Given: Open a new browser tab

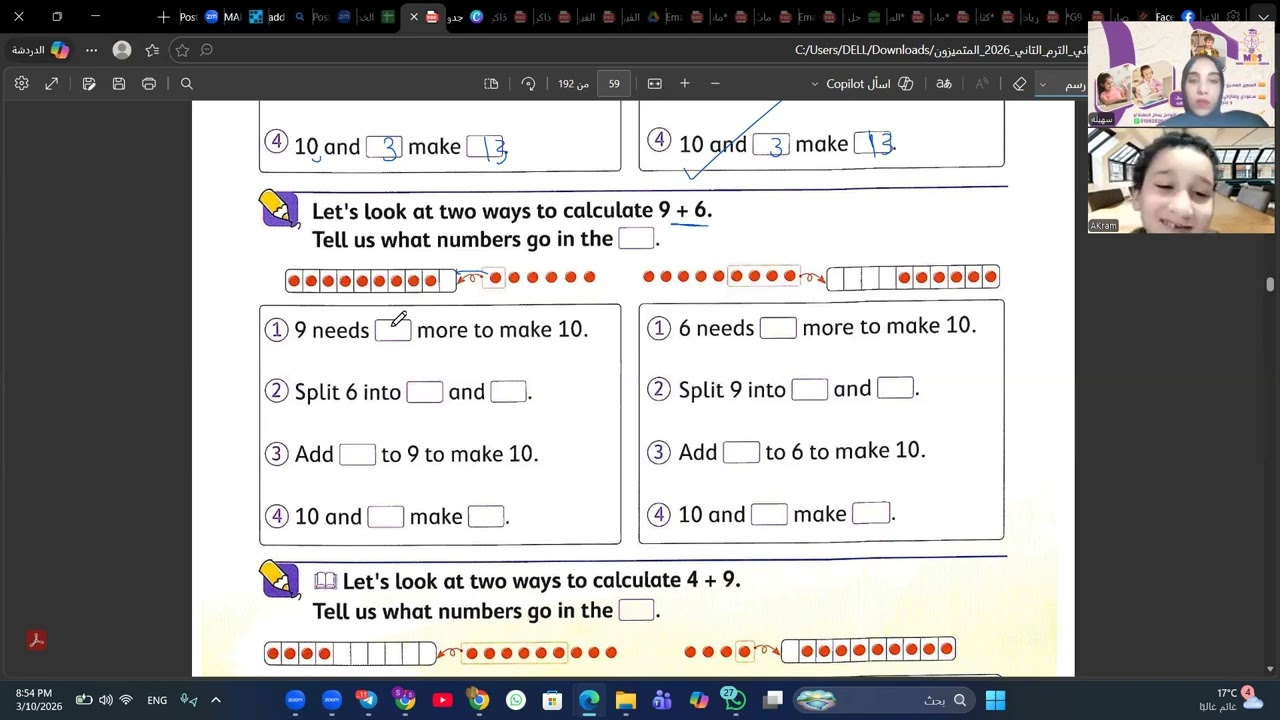Looking at the screenshot, I should coord(164,17).
